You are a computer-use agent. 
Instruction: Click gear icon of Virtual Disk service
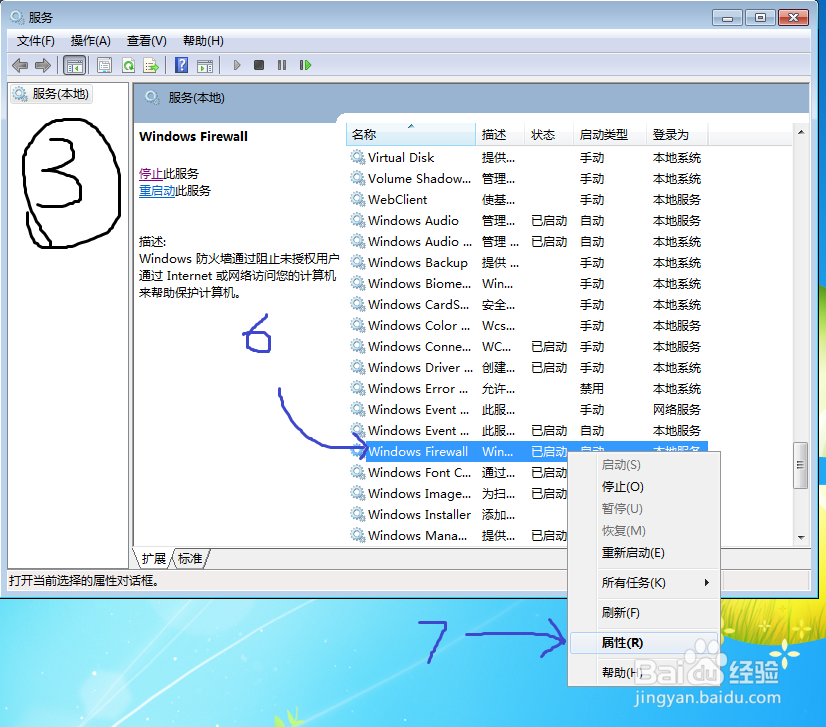358,157
